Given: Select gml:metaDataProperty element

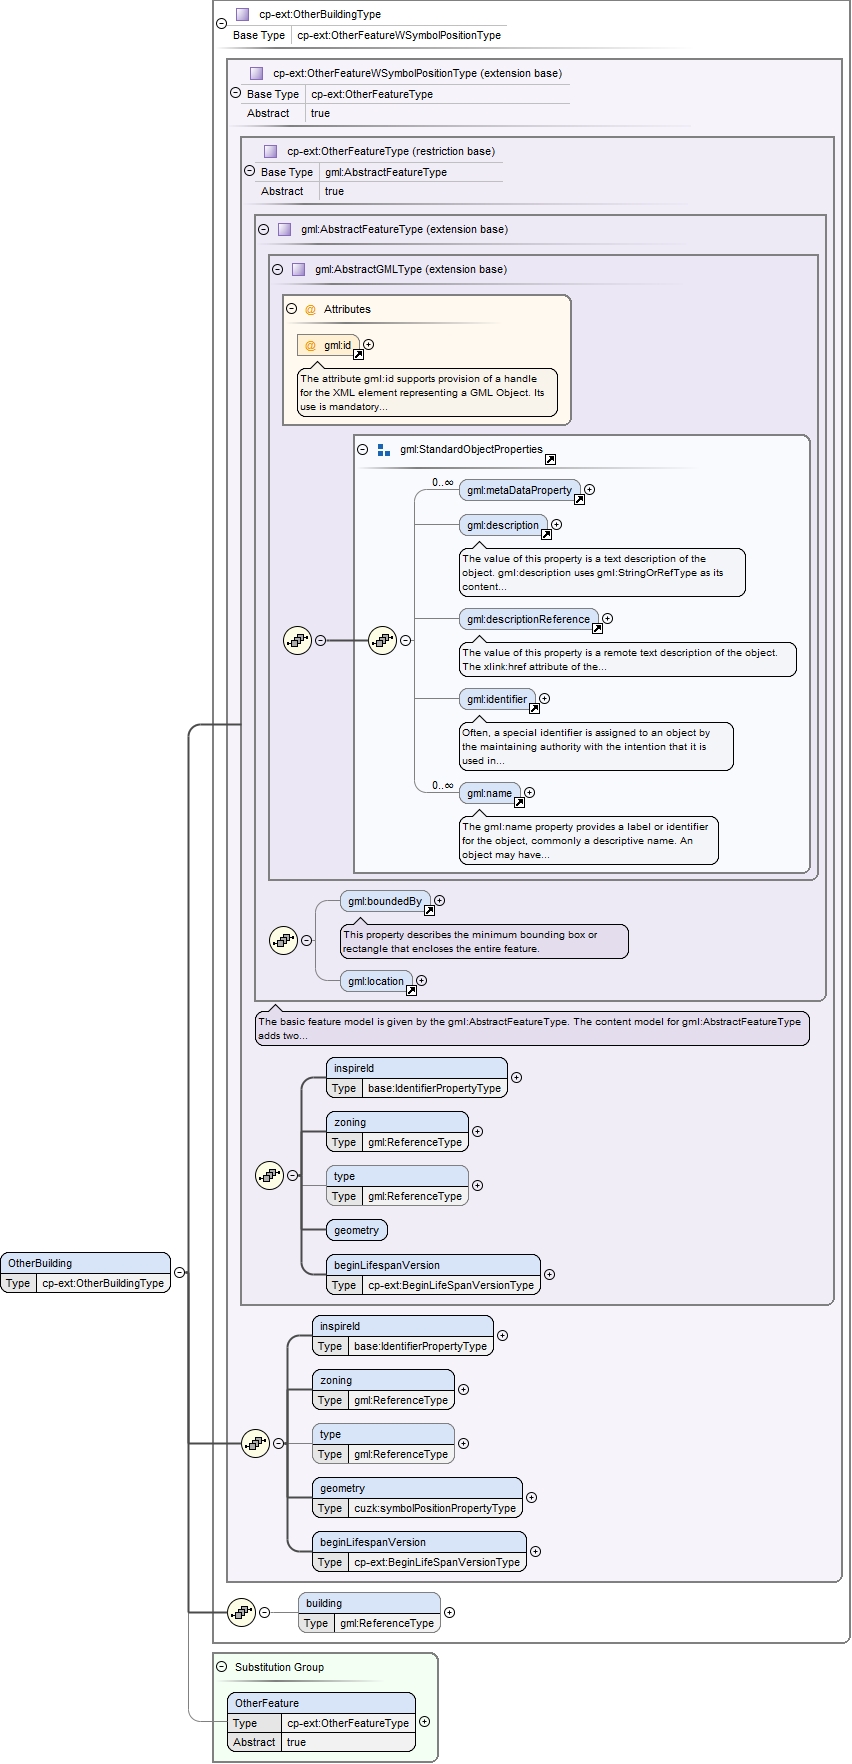Looking at the screenshot, I should click(x=519, y=490).
